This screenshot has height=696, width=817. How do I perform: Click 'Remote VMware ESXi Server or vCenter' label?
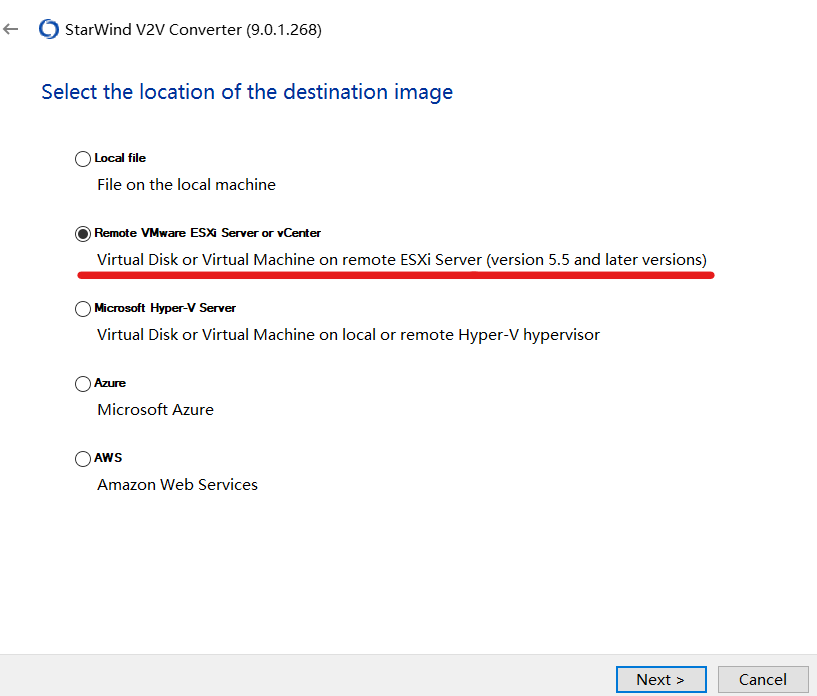tap(207, 233)
